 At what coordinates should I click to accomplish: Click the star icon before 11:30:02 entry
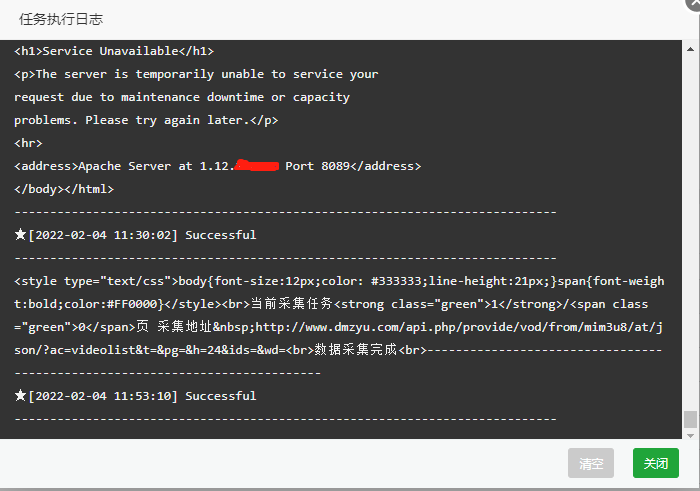20,234
